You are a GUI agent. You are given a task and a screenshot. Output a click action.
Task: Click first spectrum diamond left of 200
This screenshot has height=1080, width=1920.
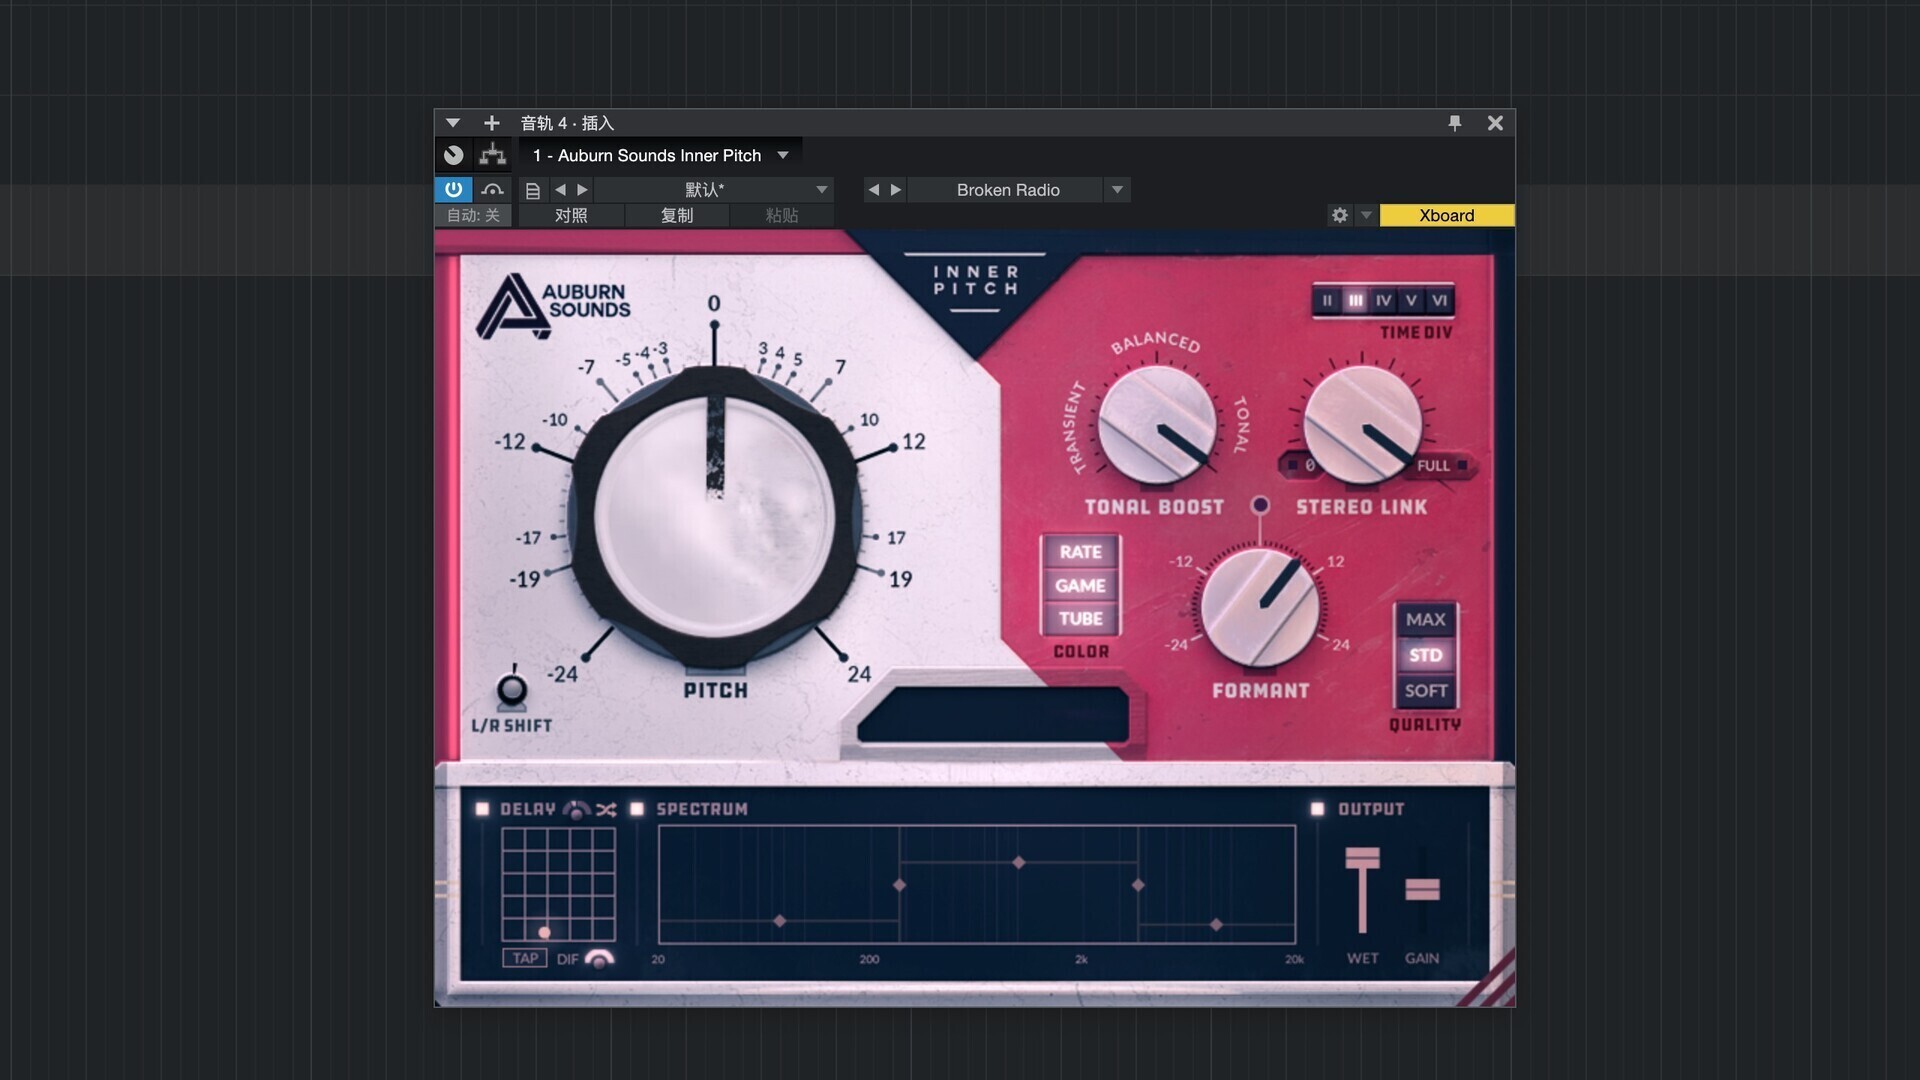point(779,920)
